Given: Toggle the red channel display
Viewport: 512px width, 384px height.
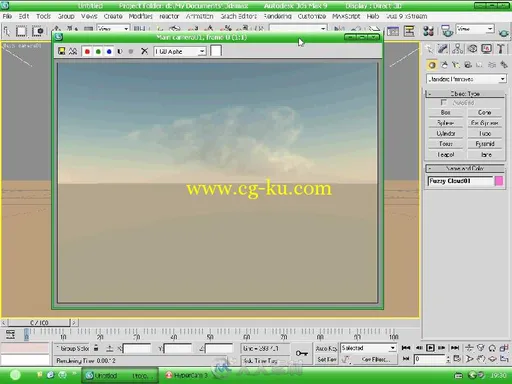Looking at the screenshot, I should [87, 52].
